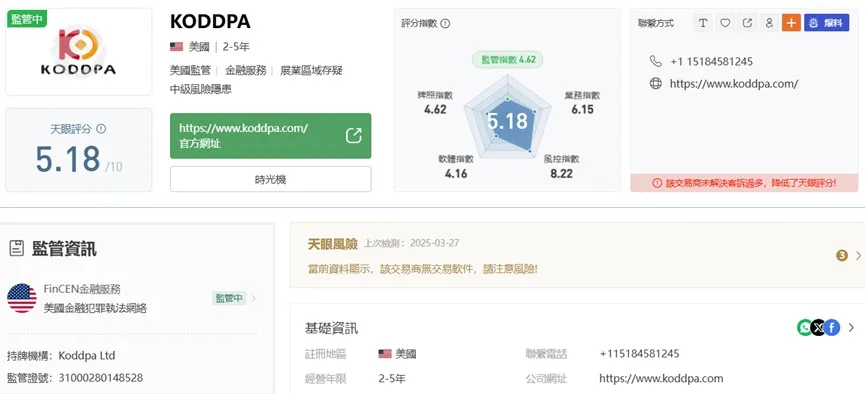Click the info icon beside 評分指數
Screen dimensions: 865x394
446,24
